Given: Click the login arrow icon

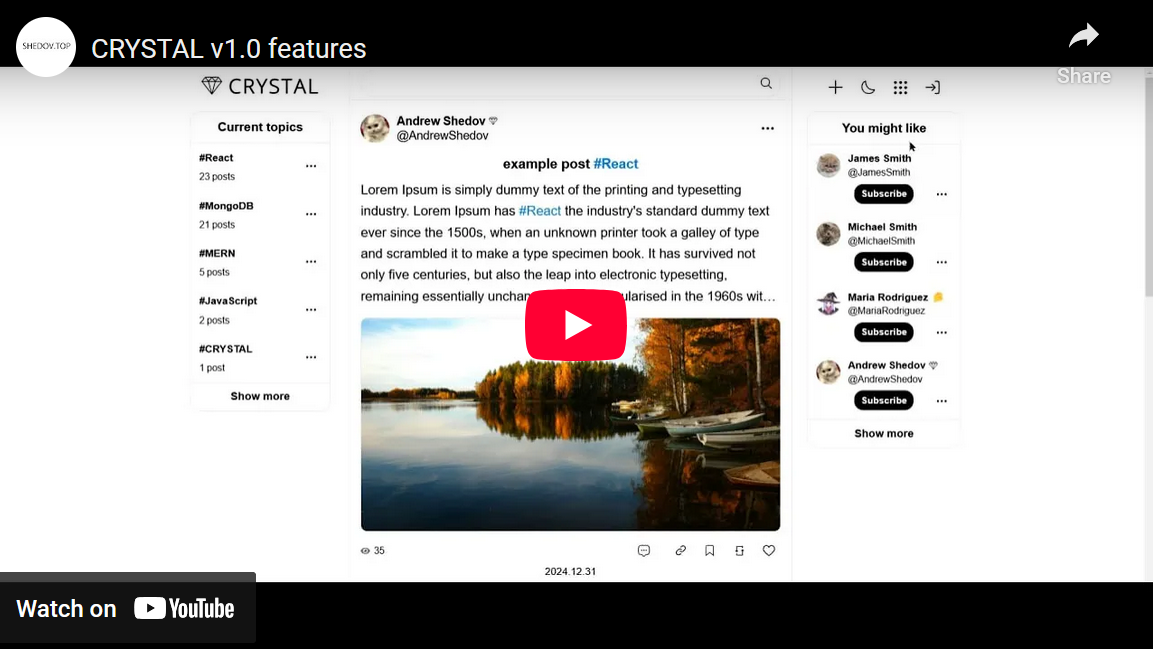Looking at the screenshot, I should (x=932, y=87).
